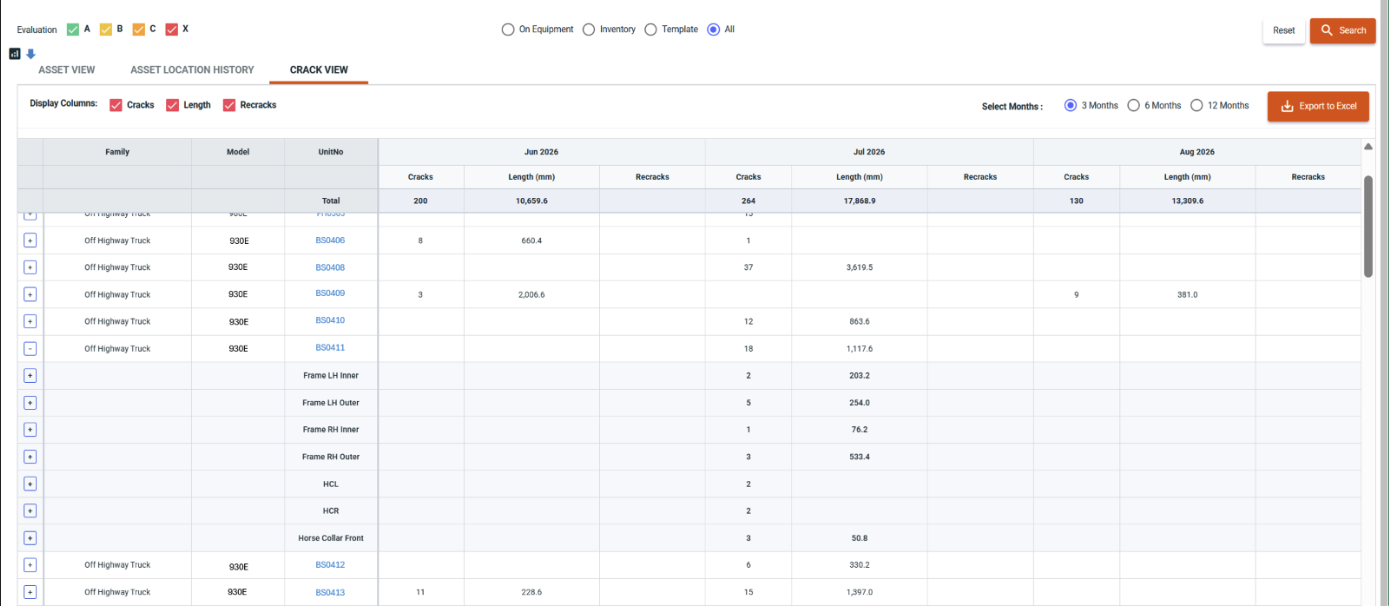The image size is (1389, 606).
Task: Click the scrollbar up arrow
Action: [x=1368, y=147]
